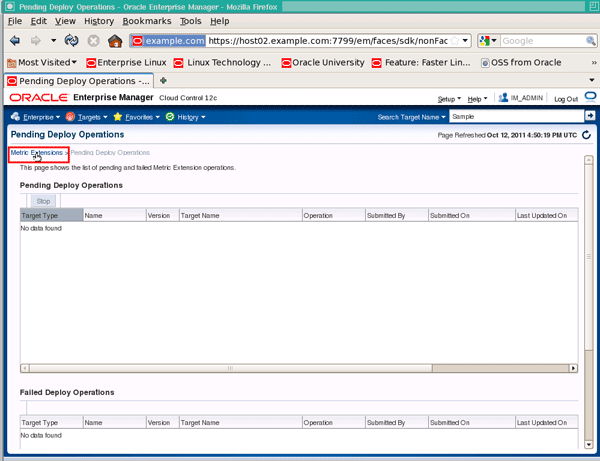Click the Stop button

click(43, 201)
